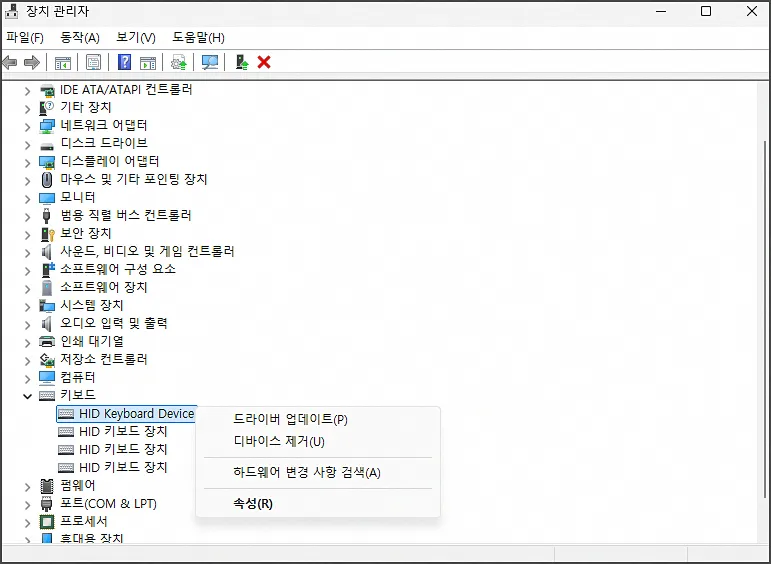The height and width of the screenshot is (564, 771).
Task: Open the blue Help question mark icon
Action: (124, 62)
